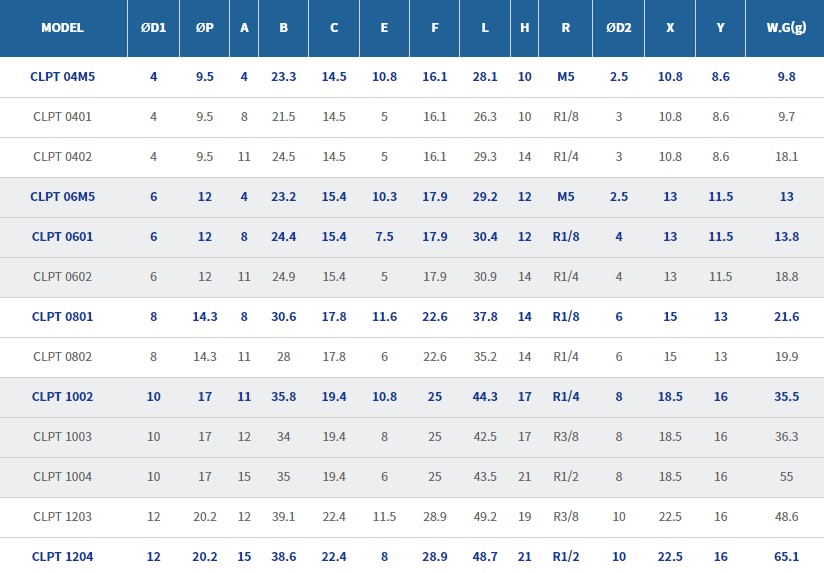Click the CLPT 06M5 model name
This screenshot has width=824, height=573.
tap(62, 197)
